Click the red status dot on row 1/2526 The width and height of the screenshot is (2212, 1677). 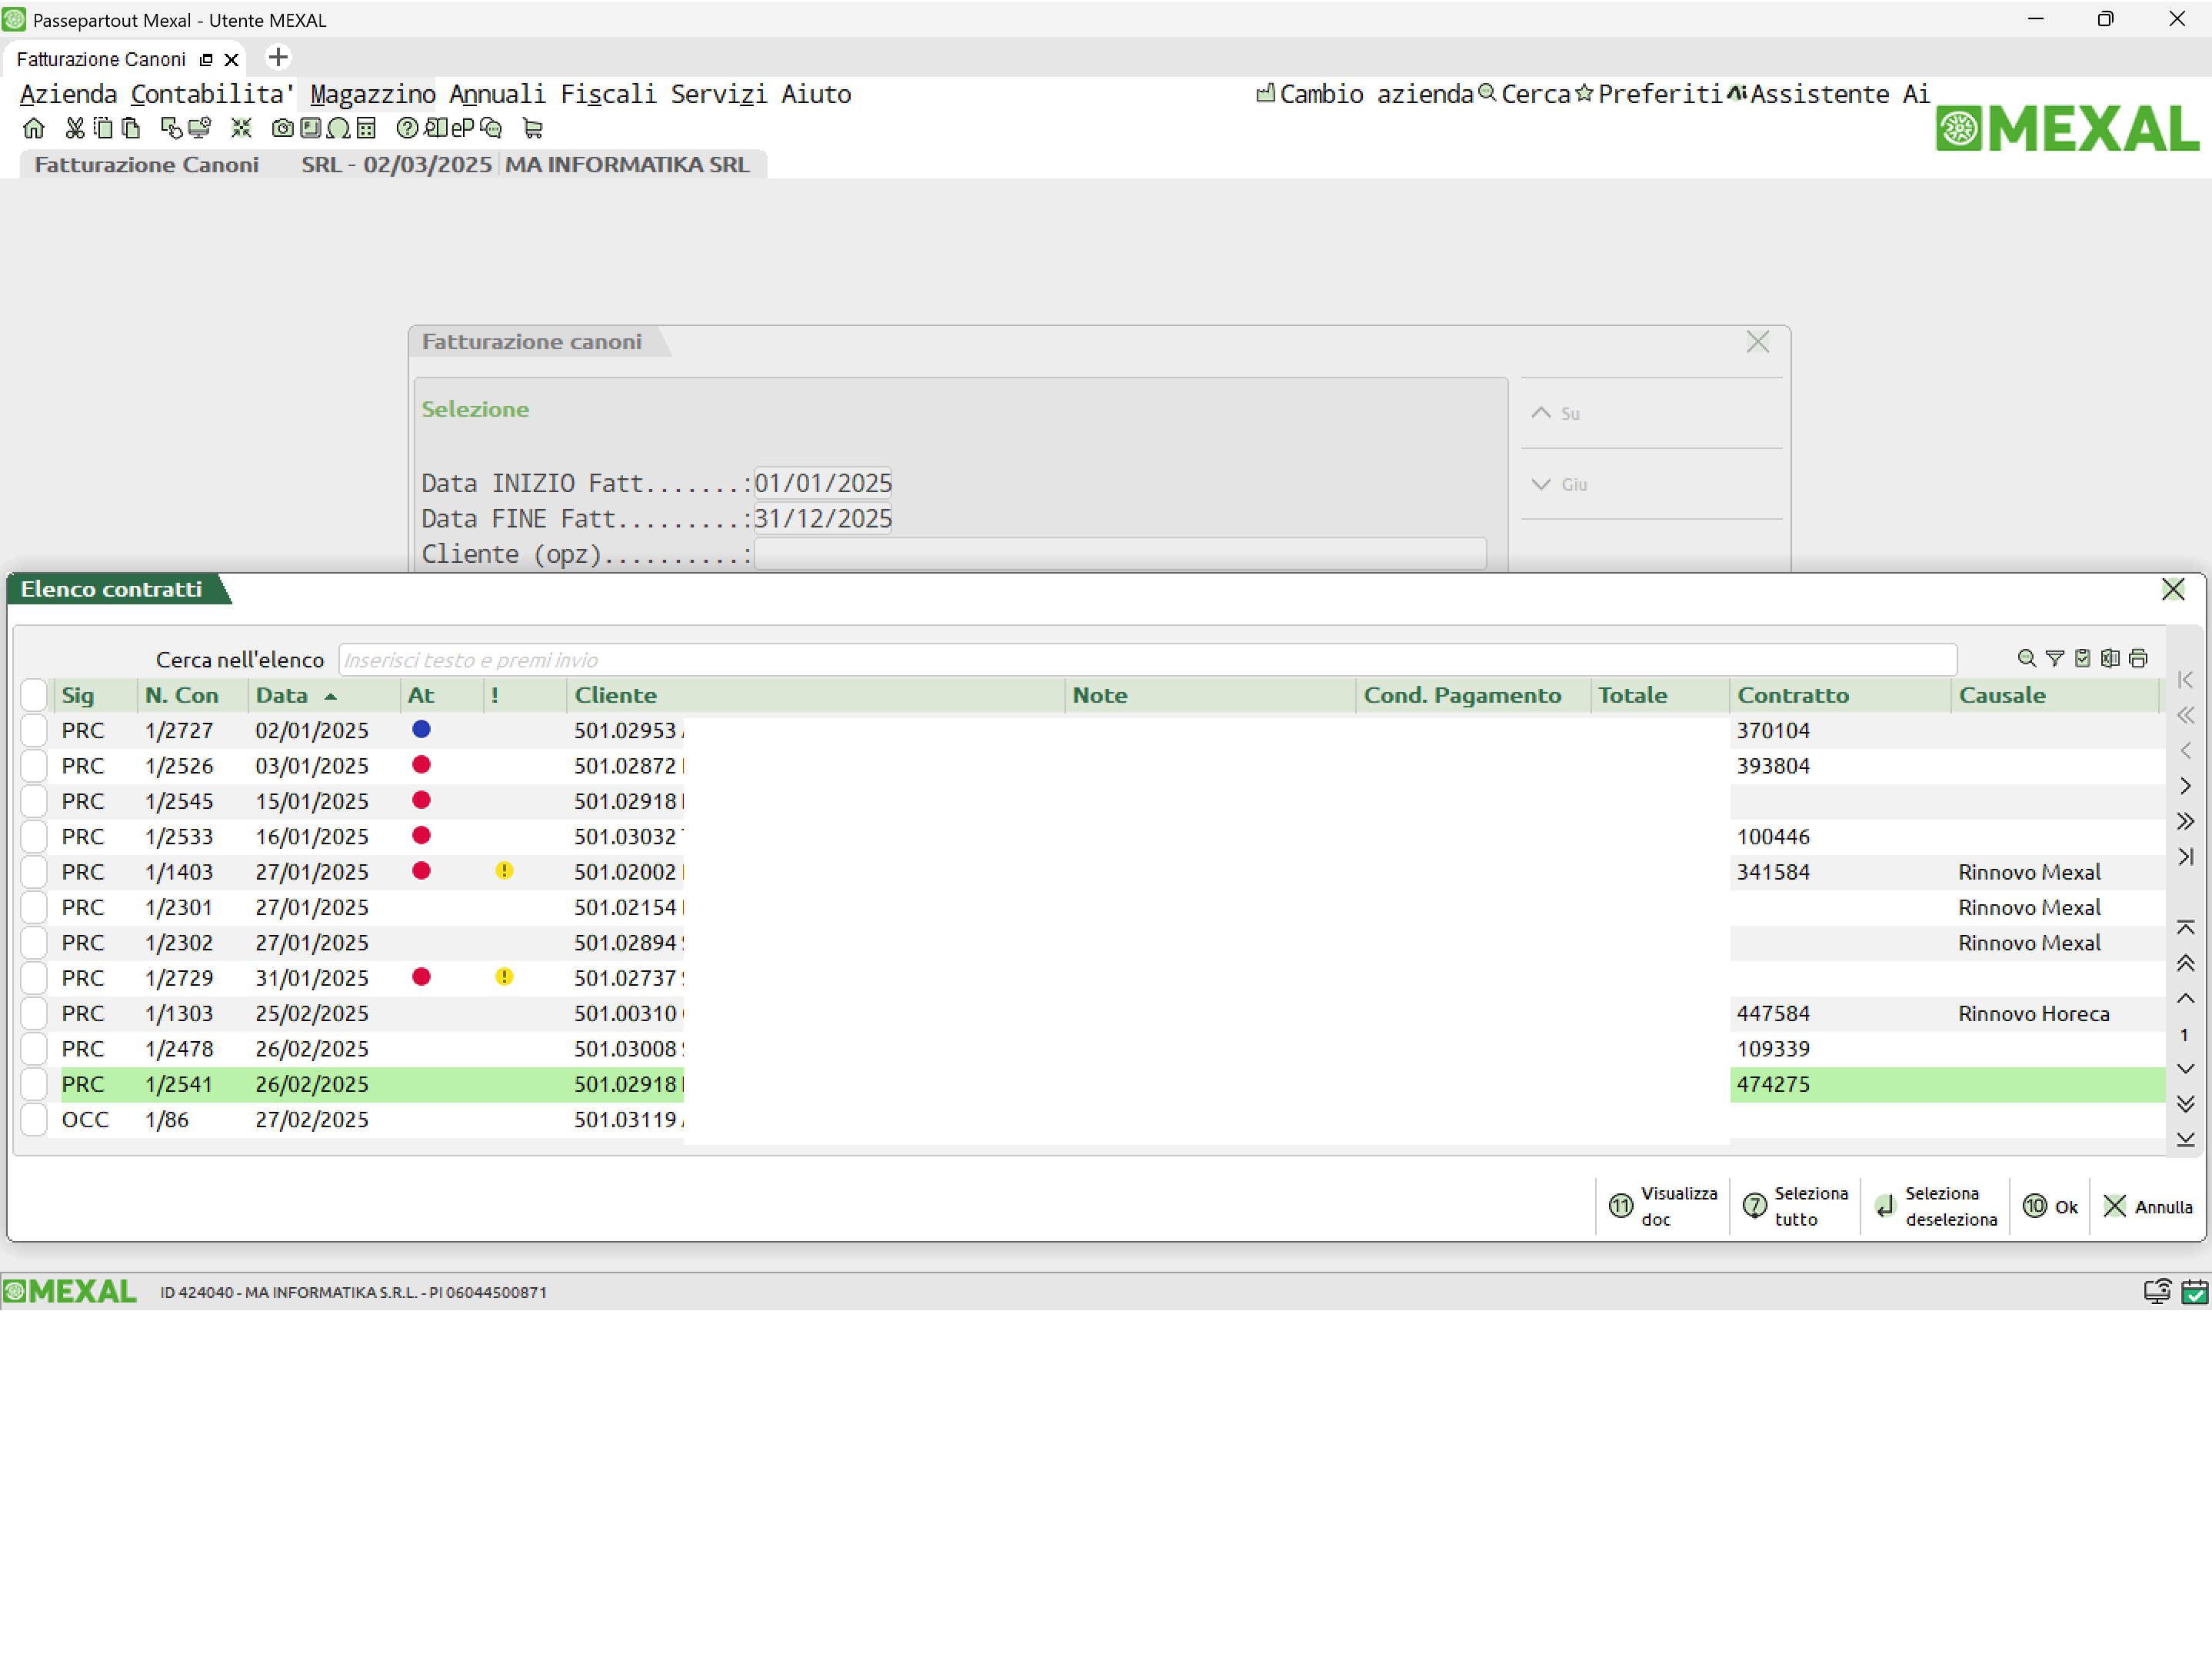[421, 765]
